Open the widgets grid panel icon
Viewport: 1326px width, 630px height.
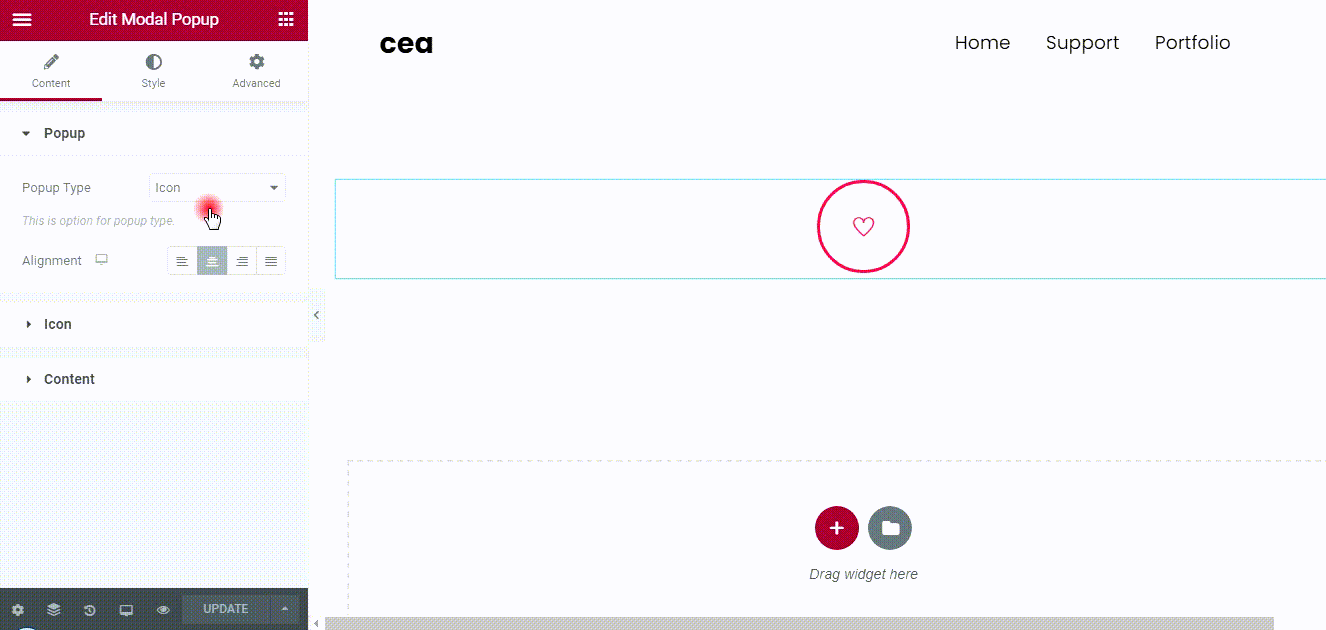(x=286, y=19)
